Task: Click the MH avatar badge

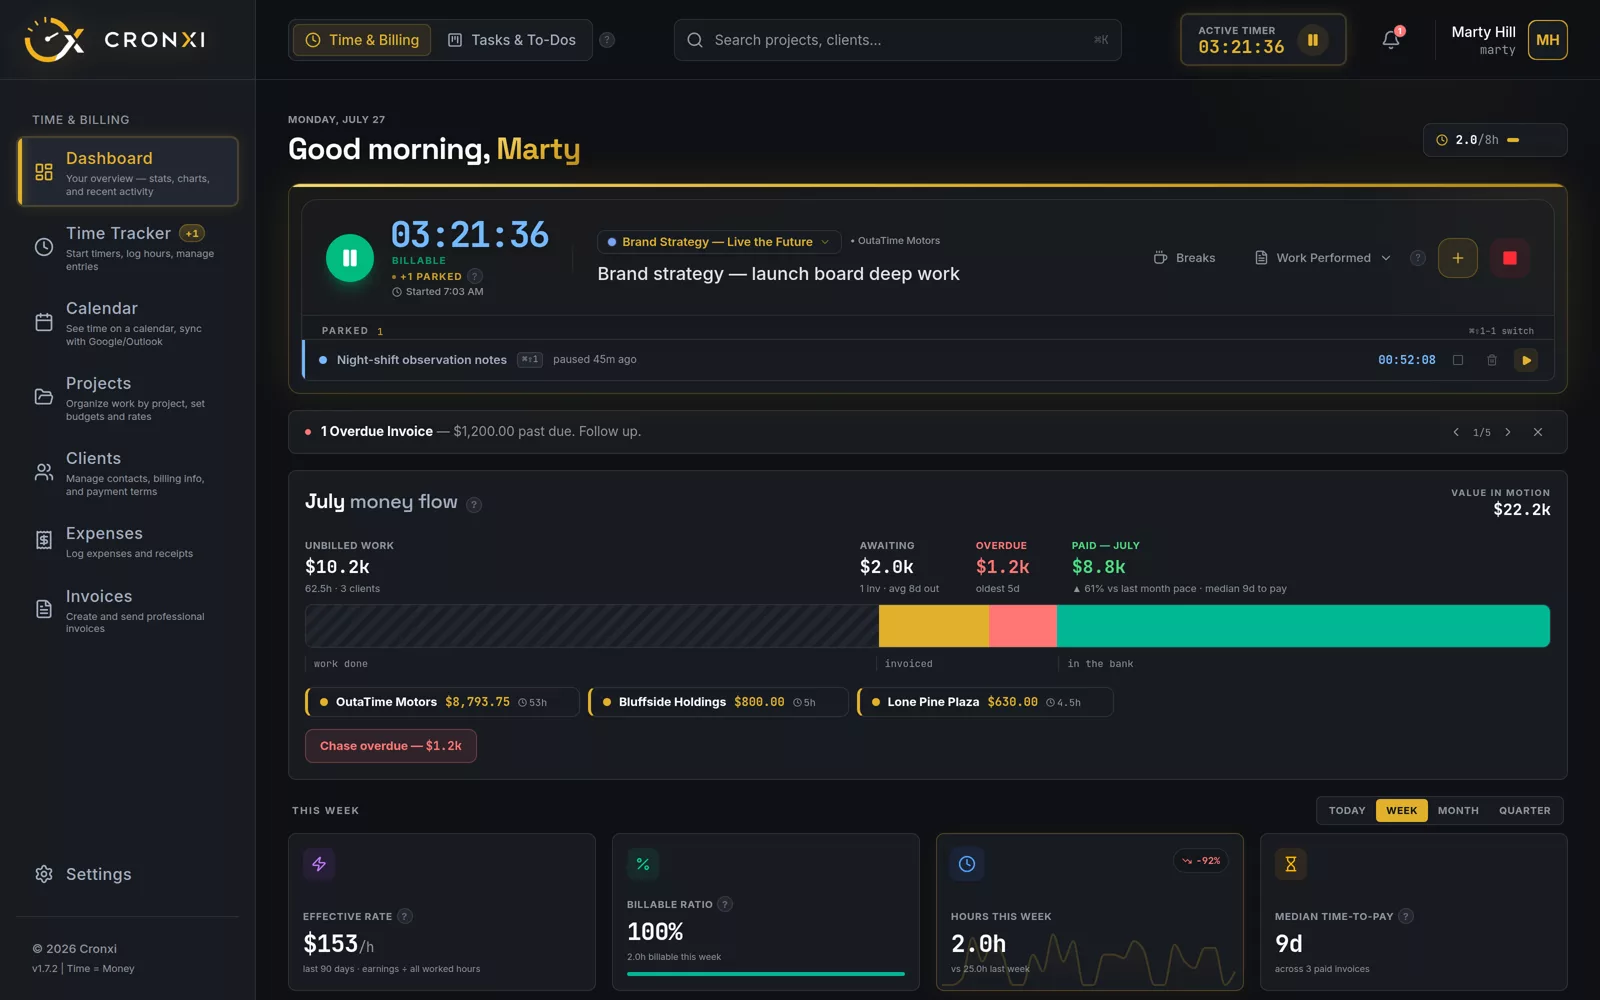Action: click(x=1547, y=40)
